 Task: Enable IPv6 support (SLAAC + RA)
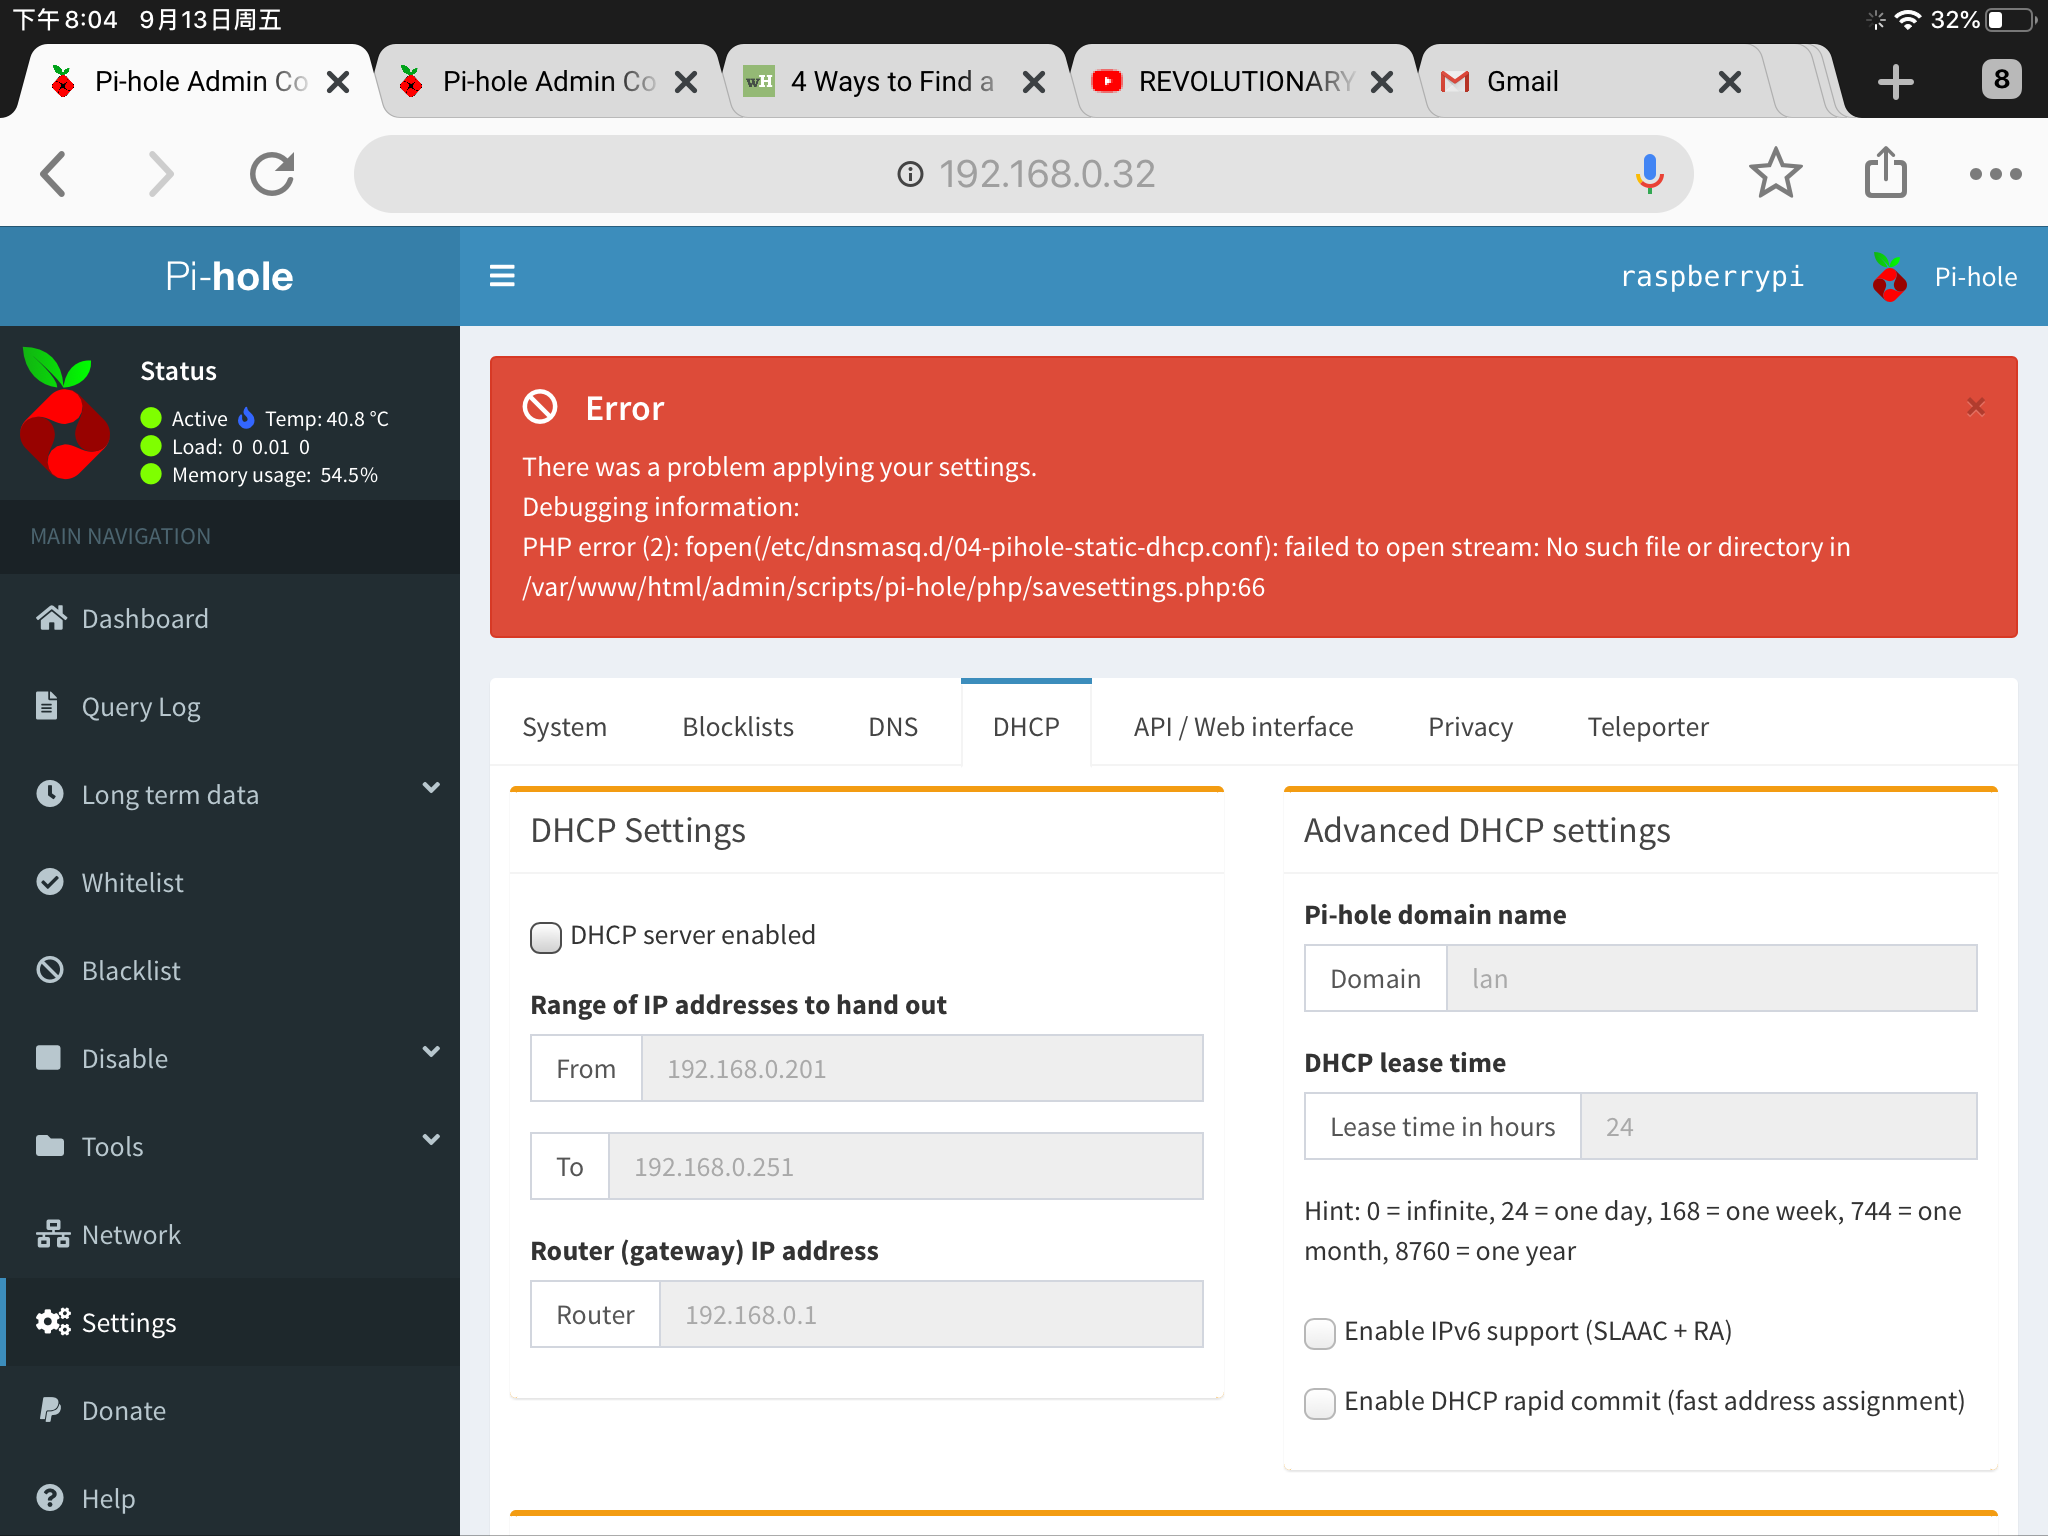click(x=1320, y=1333)
